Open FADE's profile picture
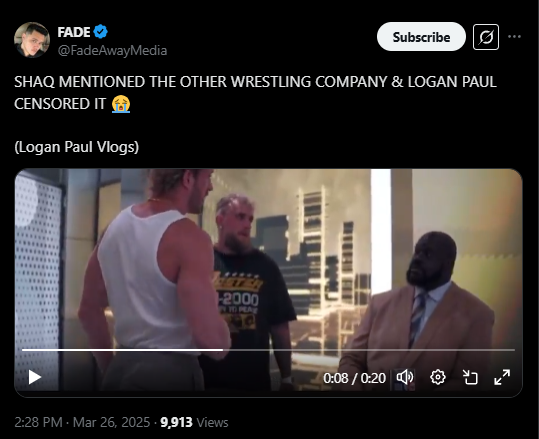This screenshot has height=439, width=539. tap(32, 40)
